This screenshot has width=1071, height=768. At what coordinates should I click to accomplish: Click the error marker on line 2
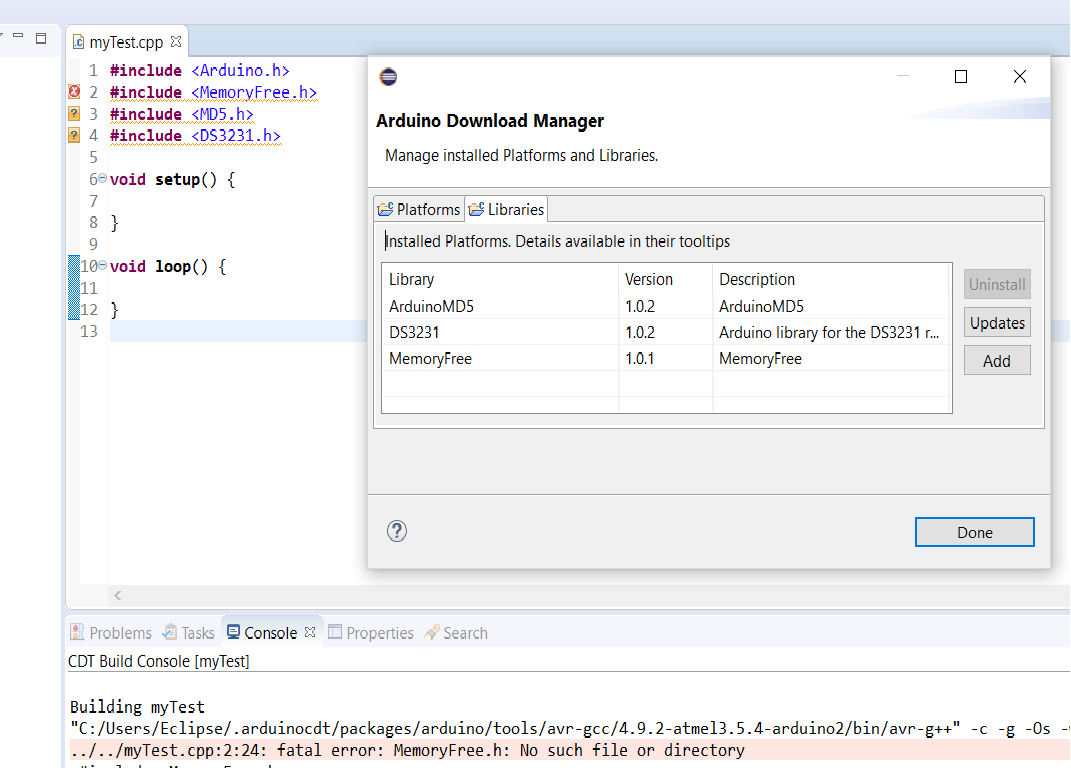point(73,92)
